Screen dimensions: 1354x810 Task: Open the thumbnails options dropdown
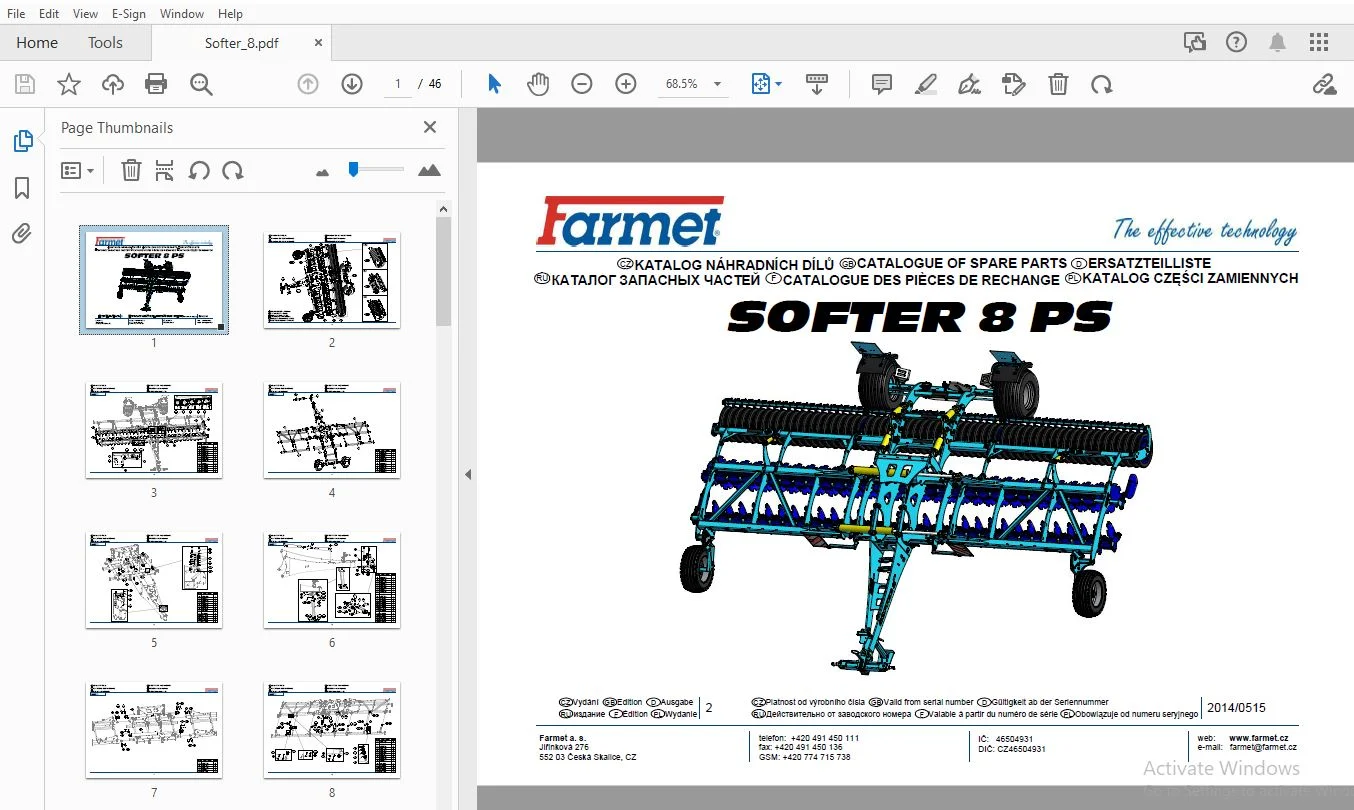(x=77, y=171)
